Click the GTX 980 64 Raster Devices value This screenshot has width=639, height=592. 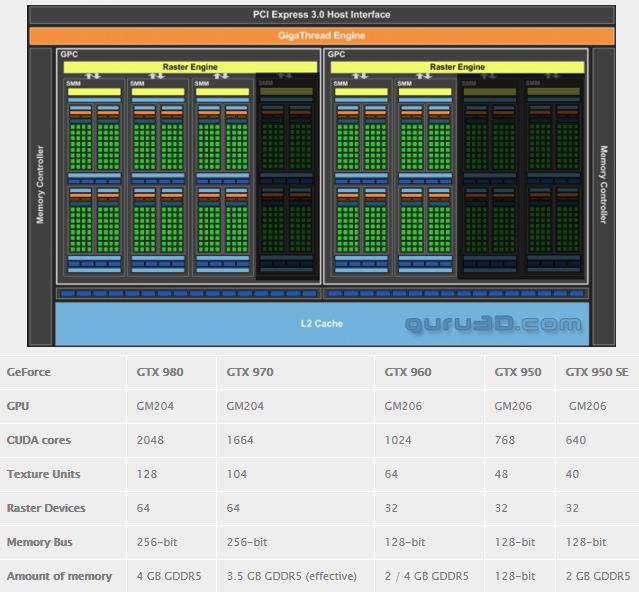tap(143, 508)
